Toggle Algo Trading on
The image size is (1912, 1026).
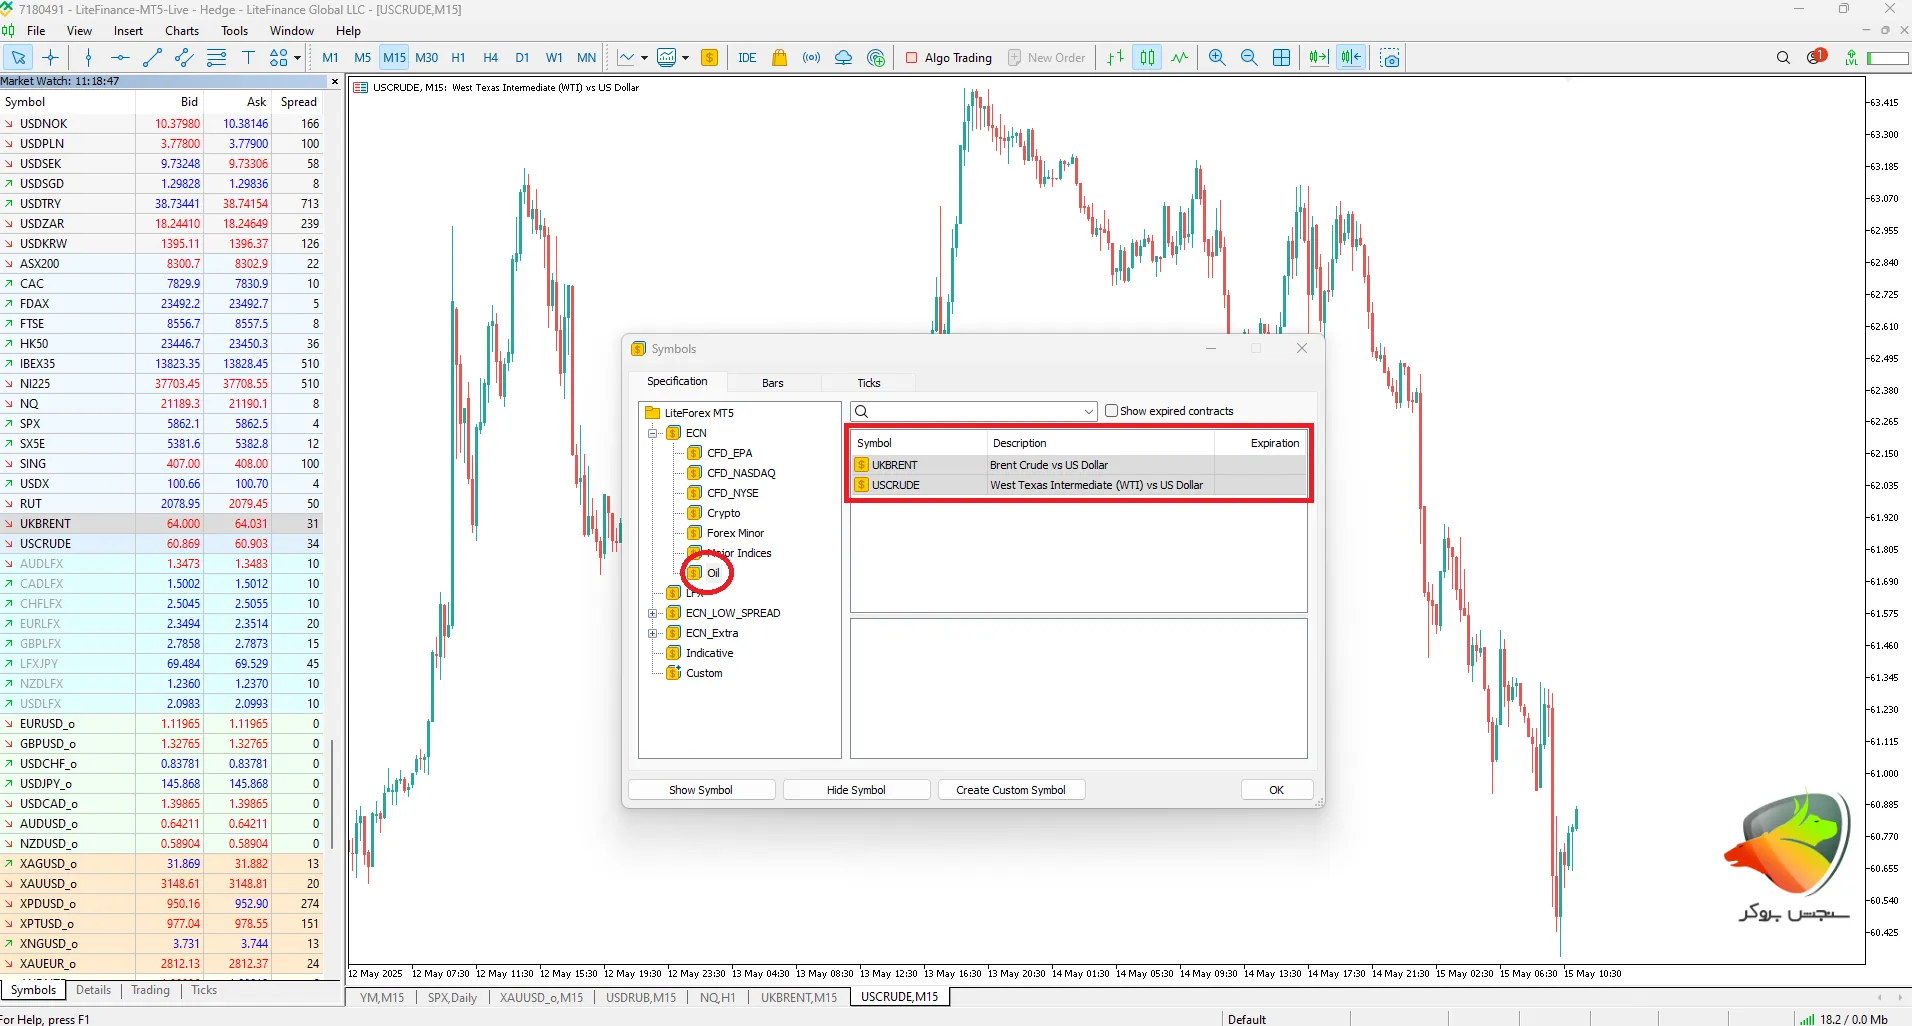coord(948,58)
